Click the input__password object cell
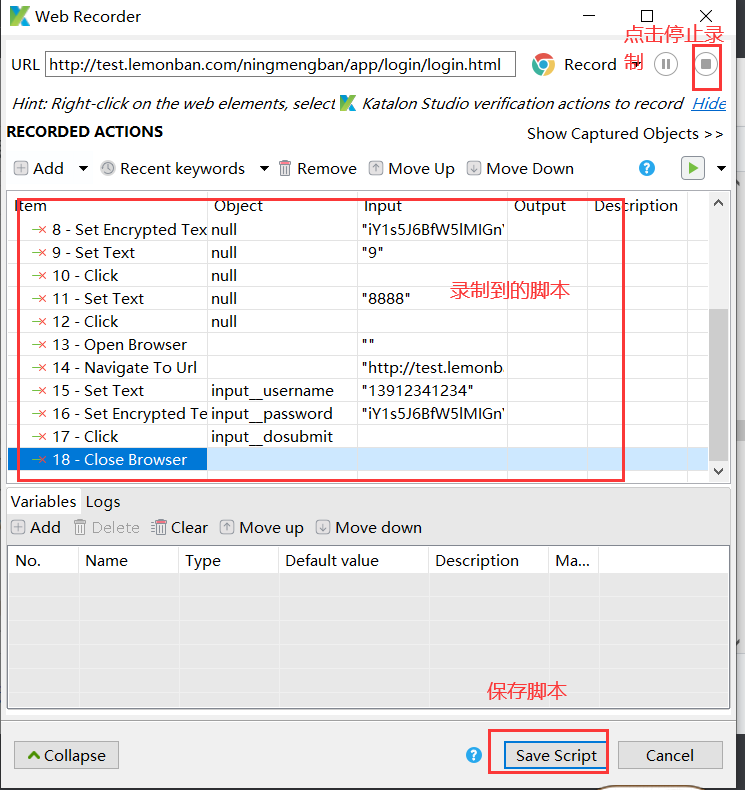The width and height of the screenshot is (745, 790). click(282, 414)
